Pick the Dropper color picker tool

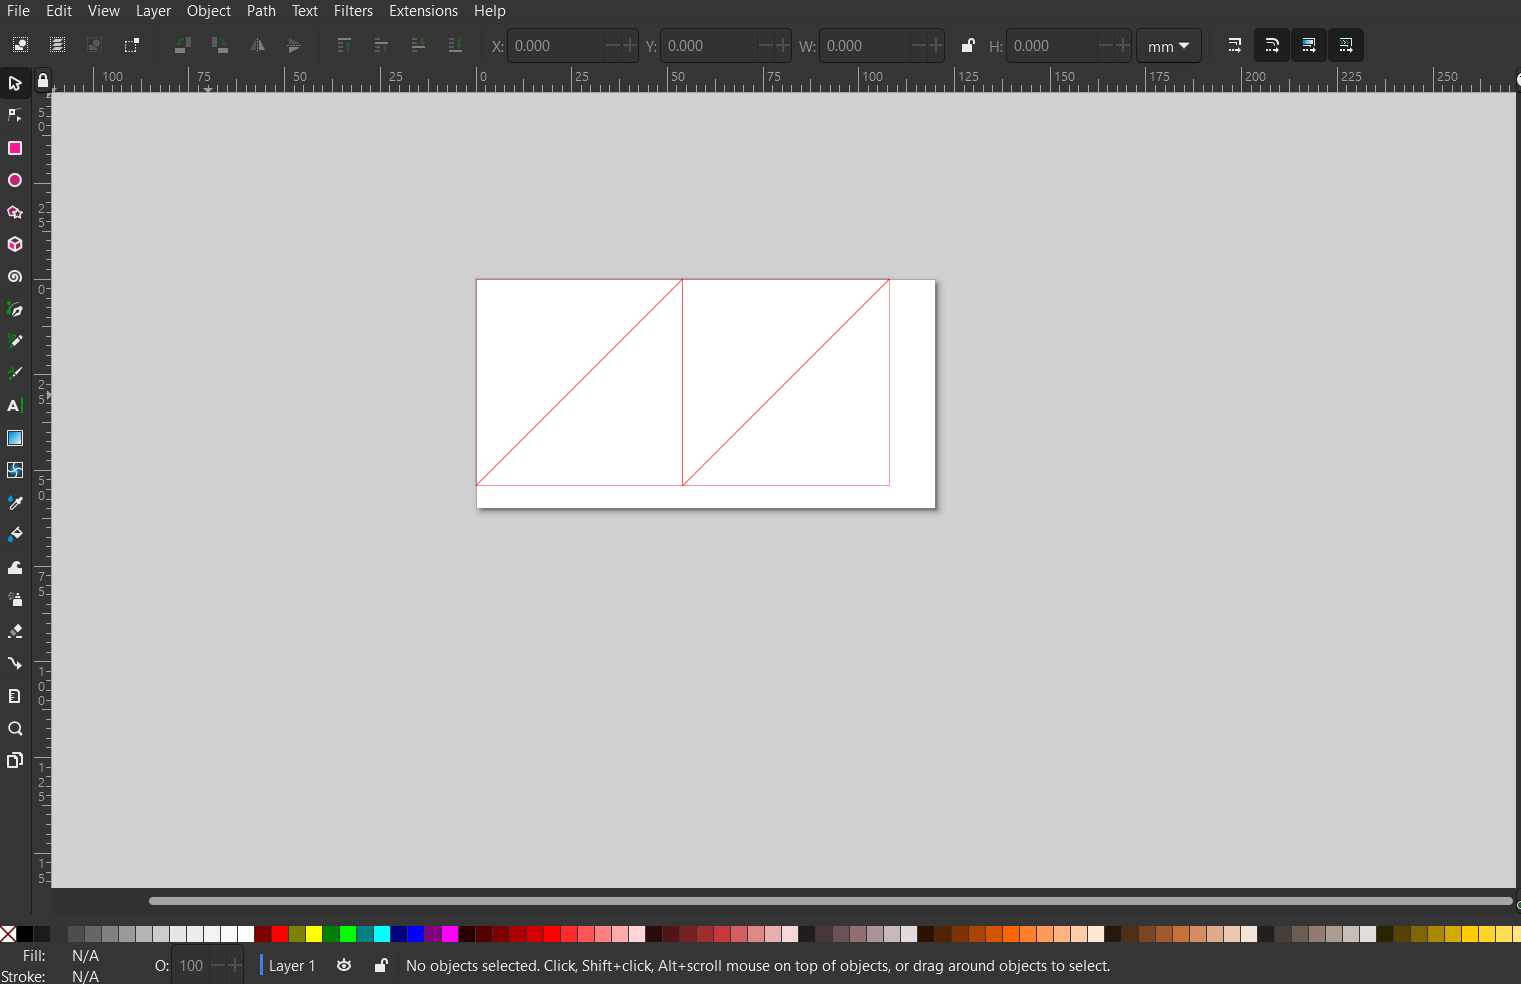pos(15,502)
